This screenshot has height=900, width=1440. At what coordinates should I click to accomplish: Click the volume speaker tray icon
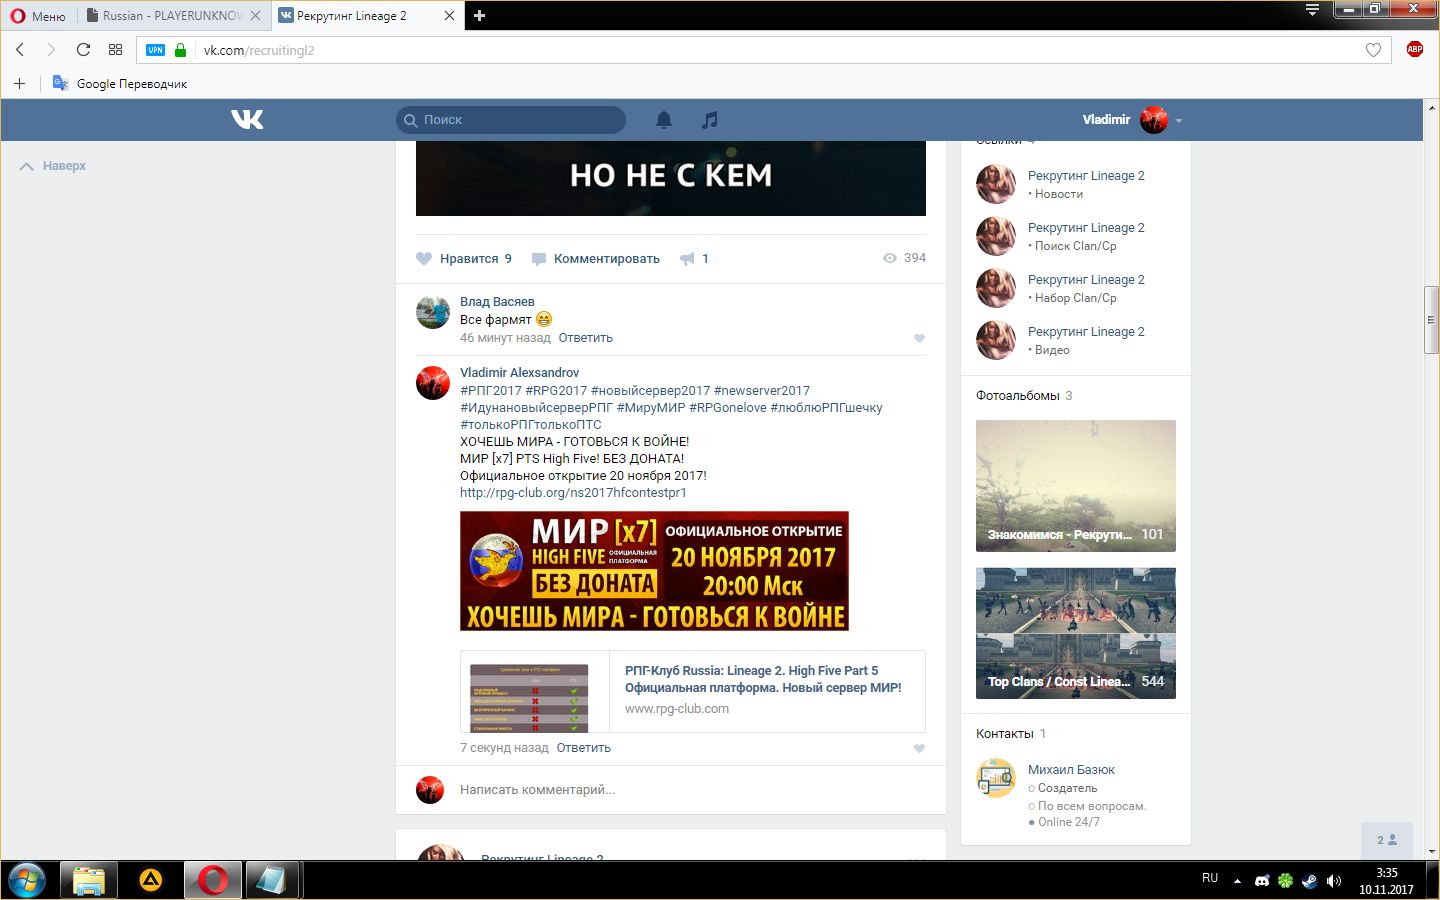click(x=1333, y=881)
